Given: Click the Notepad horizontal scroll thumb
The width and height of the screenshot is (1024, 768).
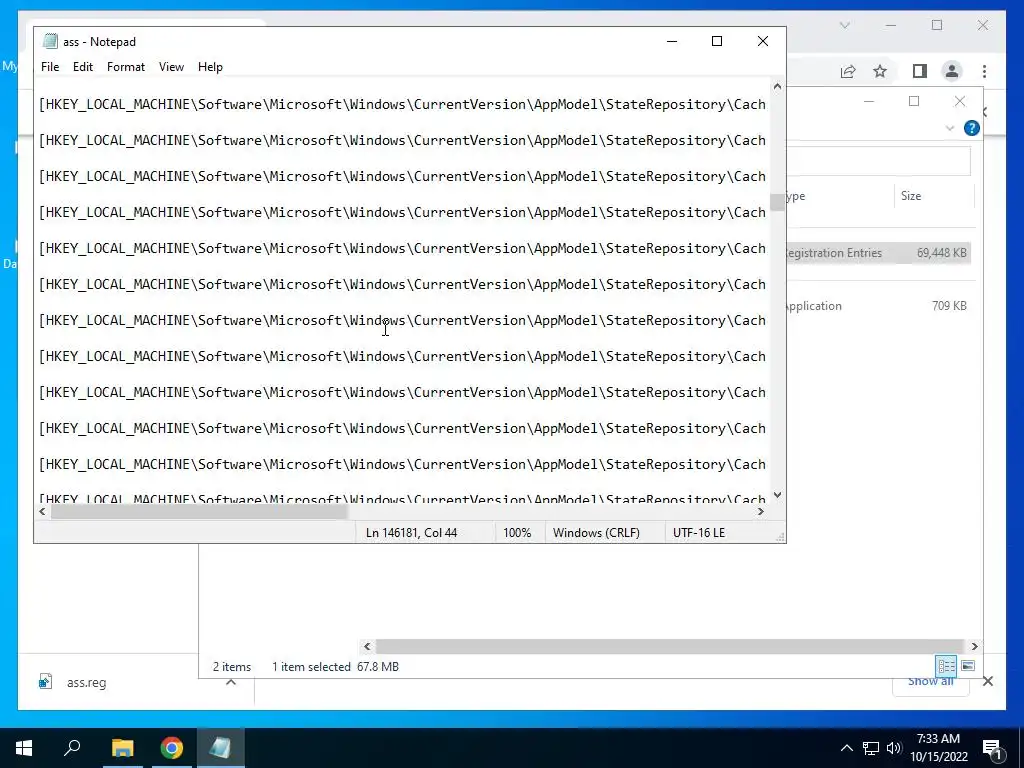Looking at the screenshot, I should 199,512.
